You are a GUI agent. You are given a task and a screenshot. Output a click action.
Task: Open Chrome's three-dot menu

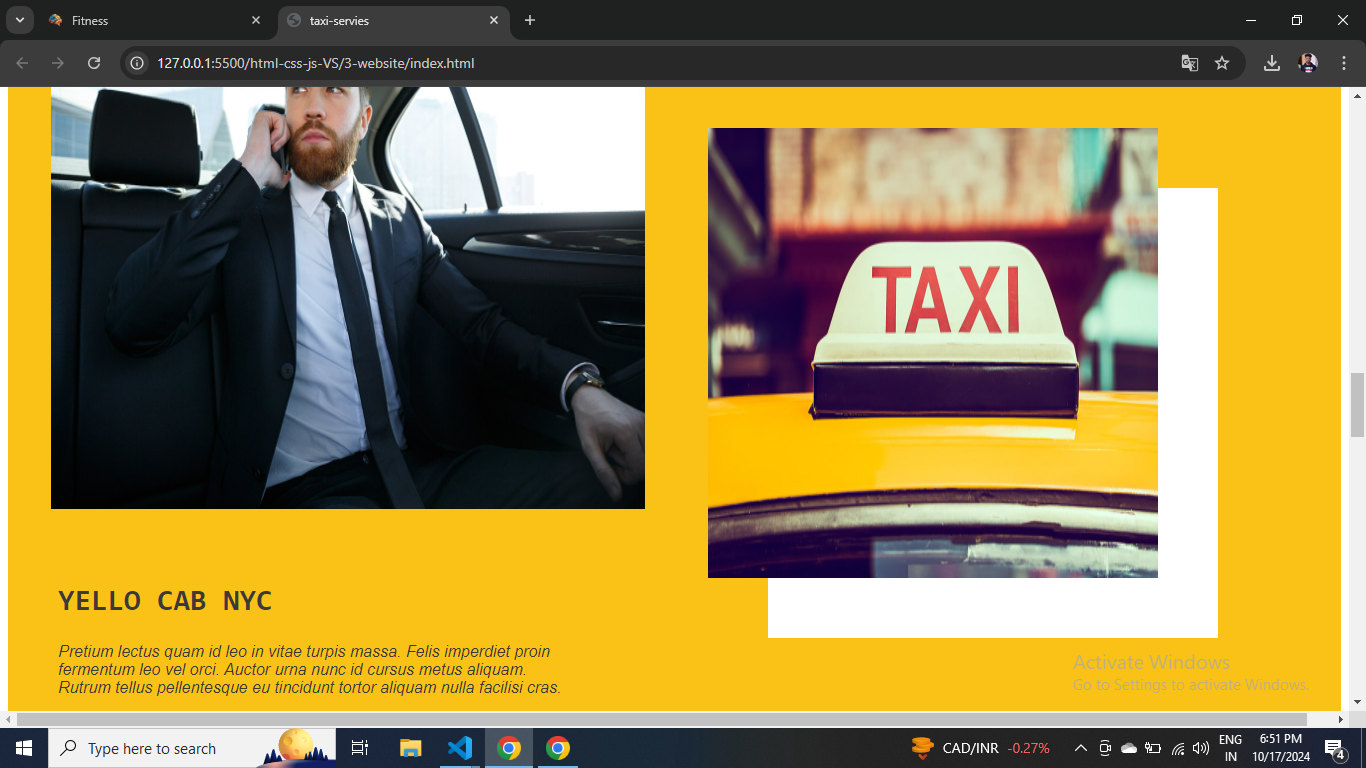(x=1343, y=63)
